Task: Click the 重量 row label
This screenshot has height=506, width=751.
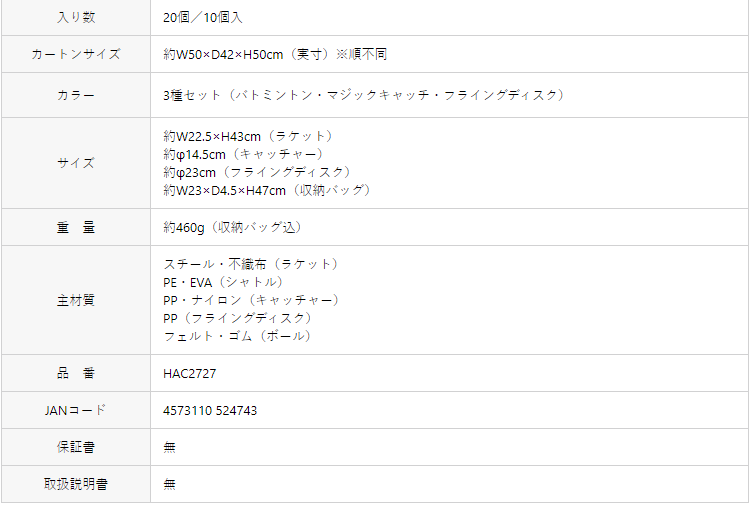Action: tap(76, 227)
